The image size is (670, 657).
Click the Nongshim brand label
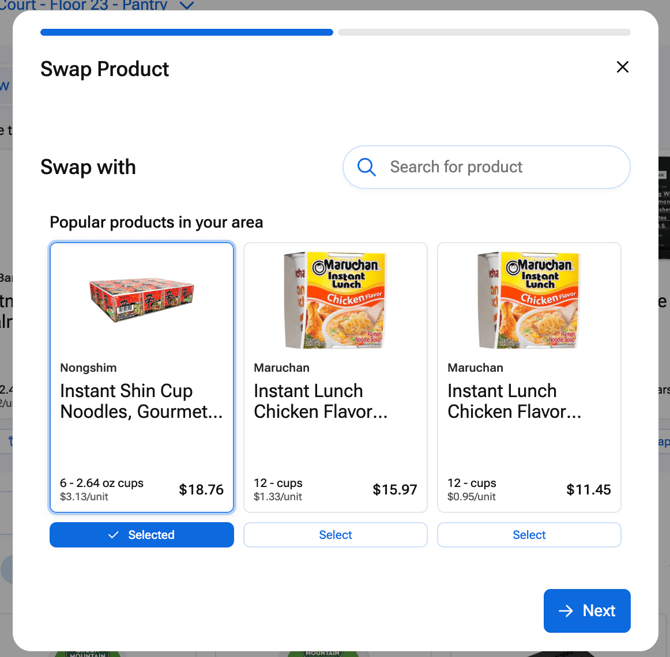[x=88, y=368]
